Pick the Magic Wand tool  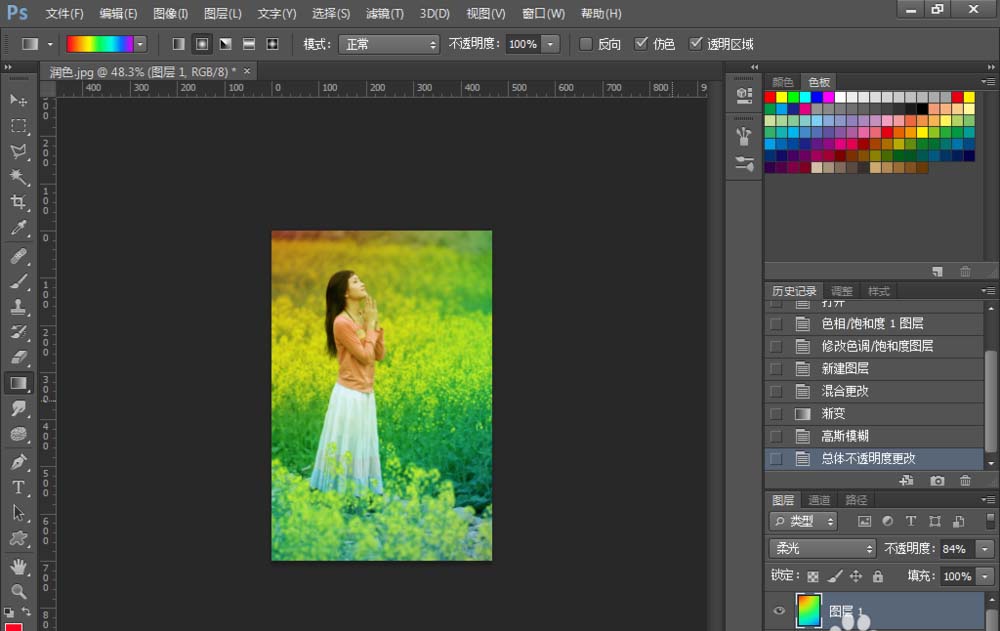(18, 177)
